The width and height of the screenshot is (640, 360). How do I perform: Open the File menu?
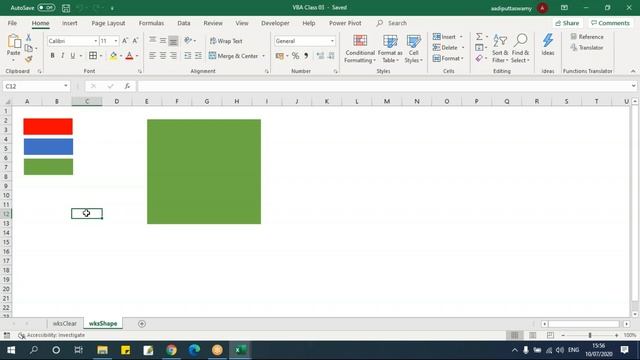click(x=12, y=23)
